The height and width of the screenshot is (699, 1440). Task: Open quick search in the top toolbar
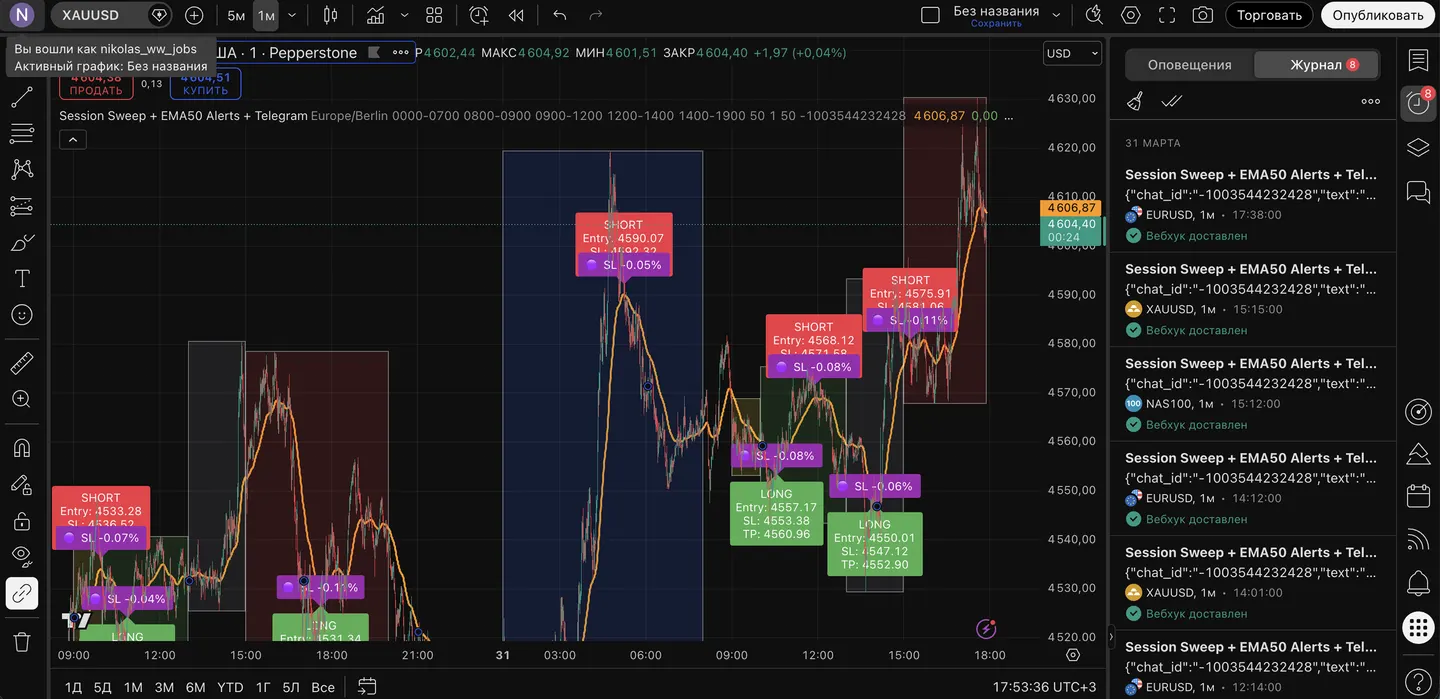(1094, 15)
